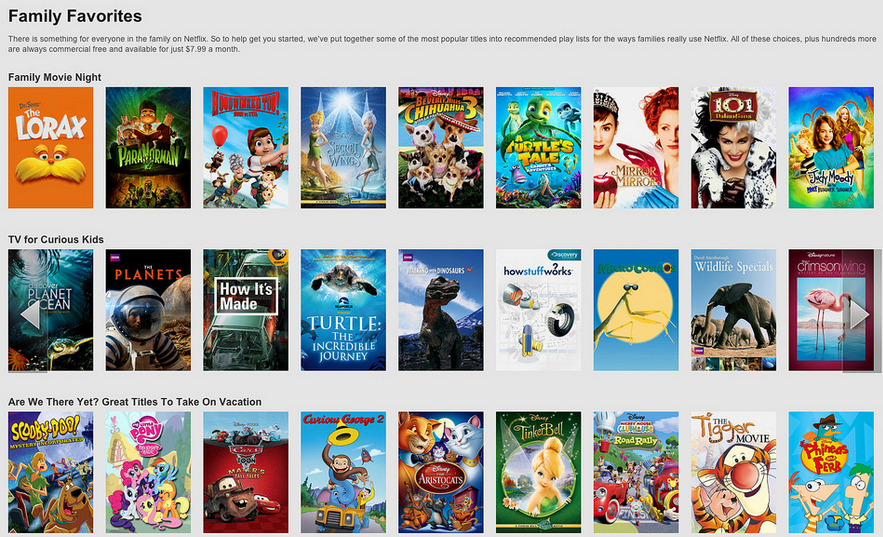Click the 101 Dalmatians poster
Screen dimensions: 883x537
point(734,147)
